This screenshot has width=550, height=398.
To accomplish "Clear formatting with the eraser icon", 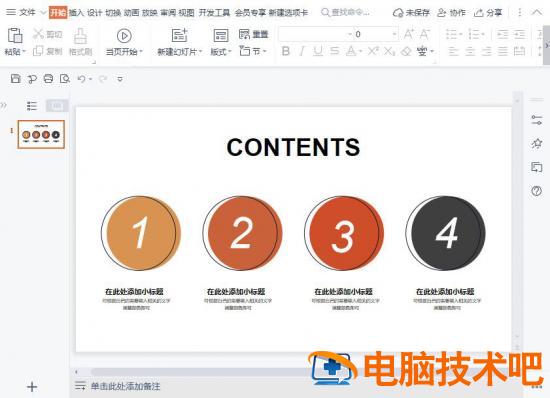I will [406, 52].
